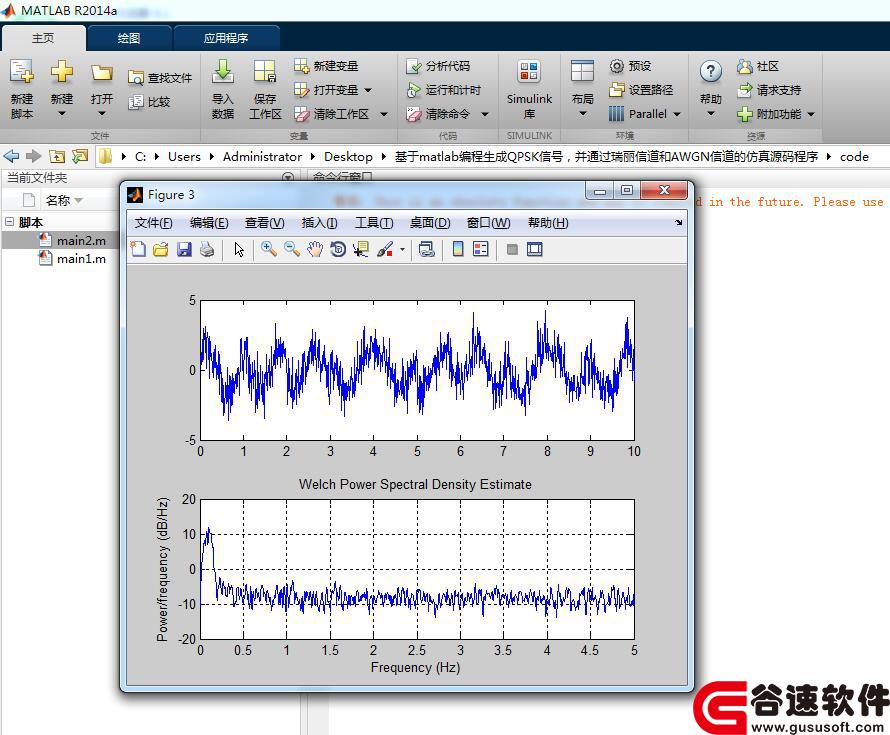This screenshot has height=735, width=890.
Task: Open the 窗口(W) menu in Figure 3
Action: coord(489,222)
